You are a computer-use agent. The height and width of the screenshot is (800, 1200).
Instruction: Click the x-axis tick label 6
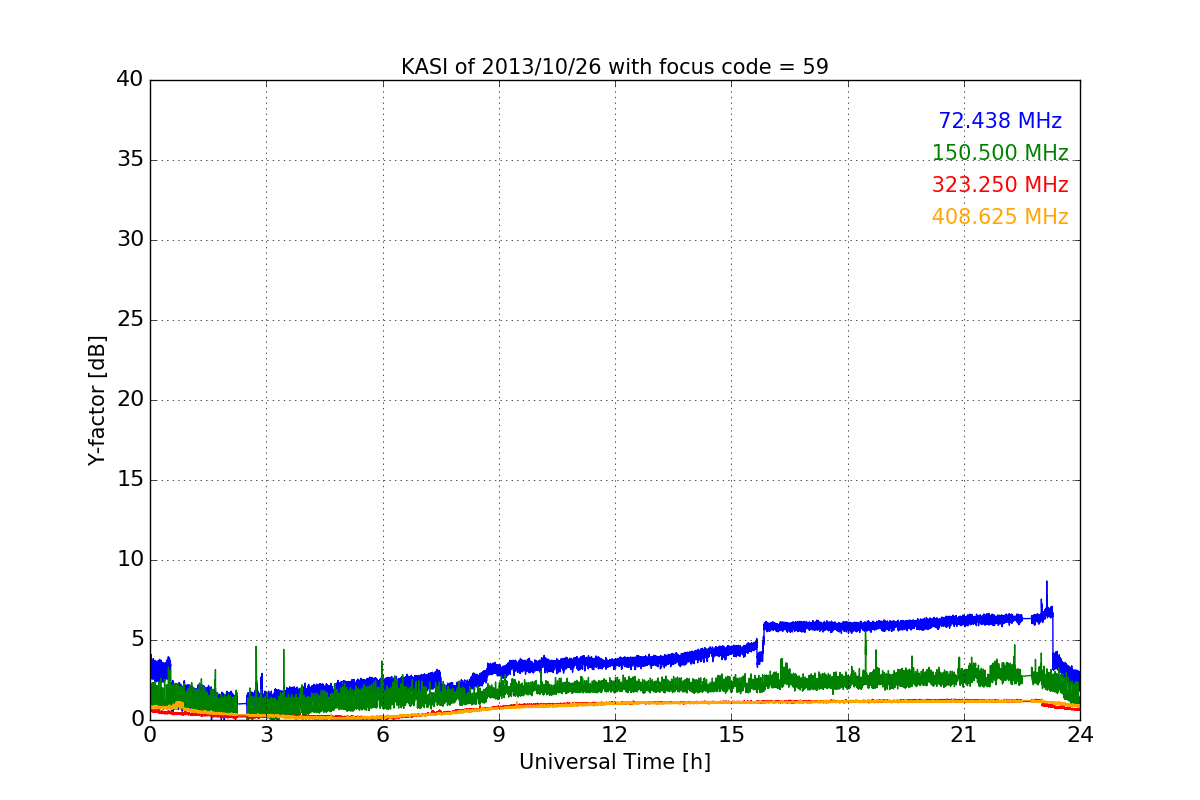click(x=382, y=735)
